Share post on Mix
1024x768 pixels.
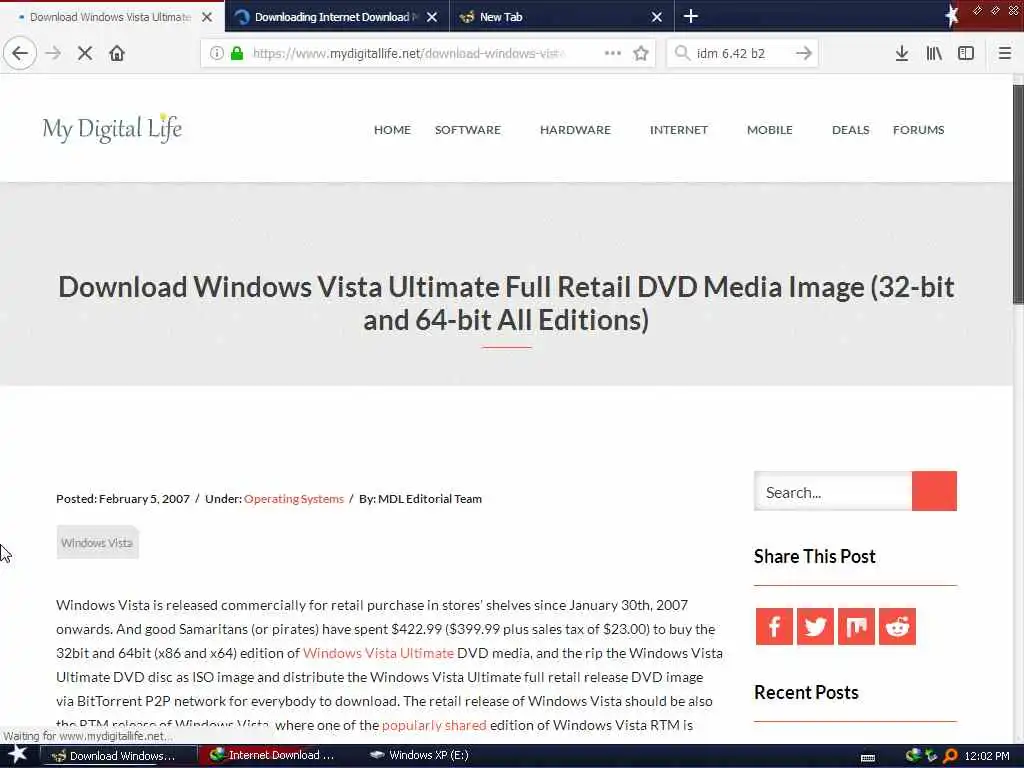click(x=856, y=626)
